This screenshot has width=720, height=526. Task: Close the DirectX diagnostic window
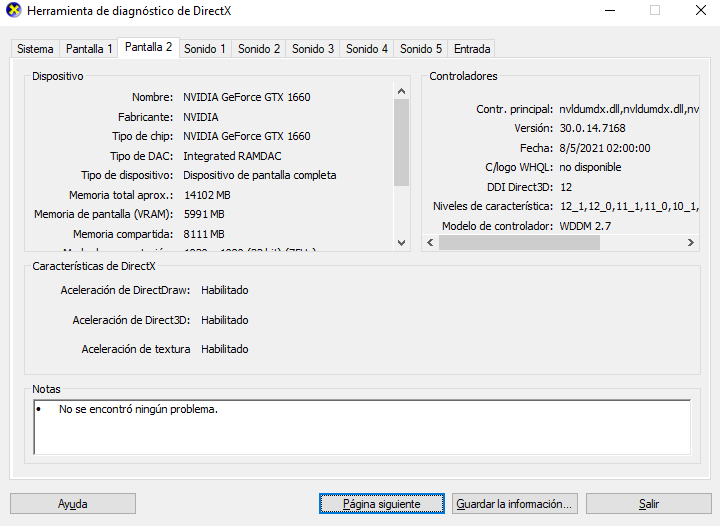coord(700,10)
